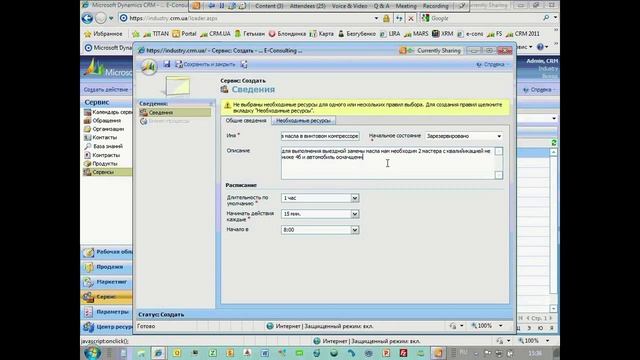Open the Сервис navigation section
The height and width of the screenshot is (360, 640).
pos(107,297)
